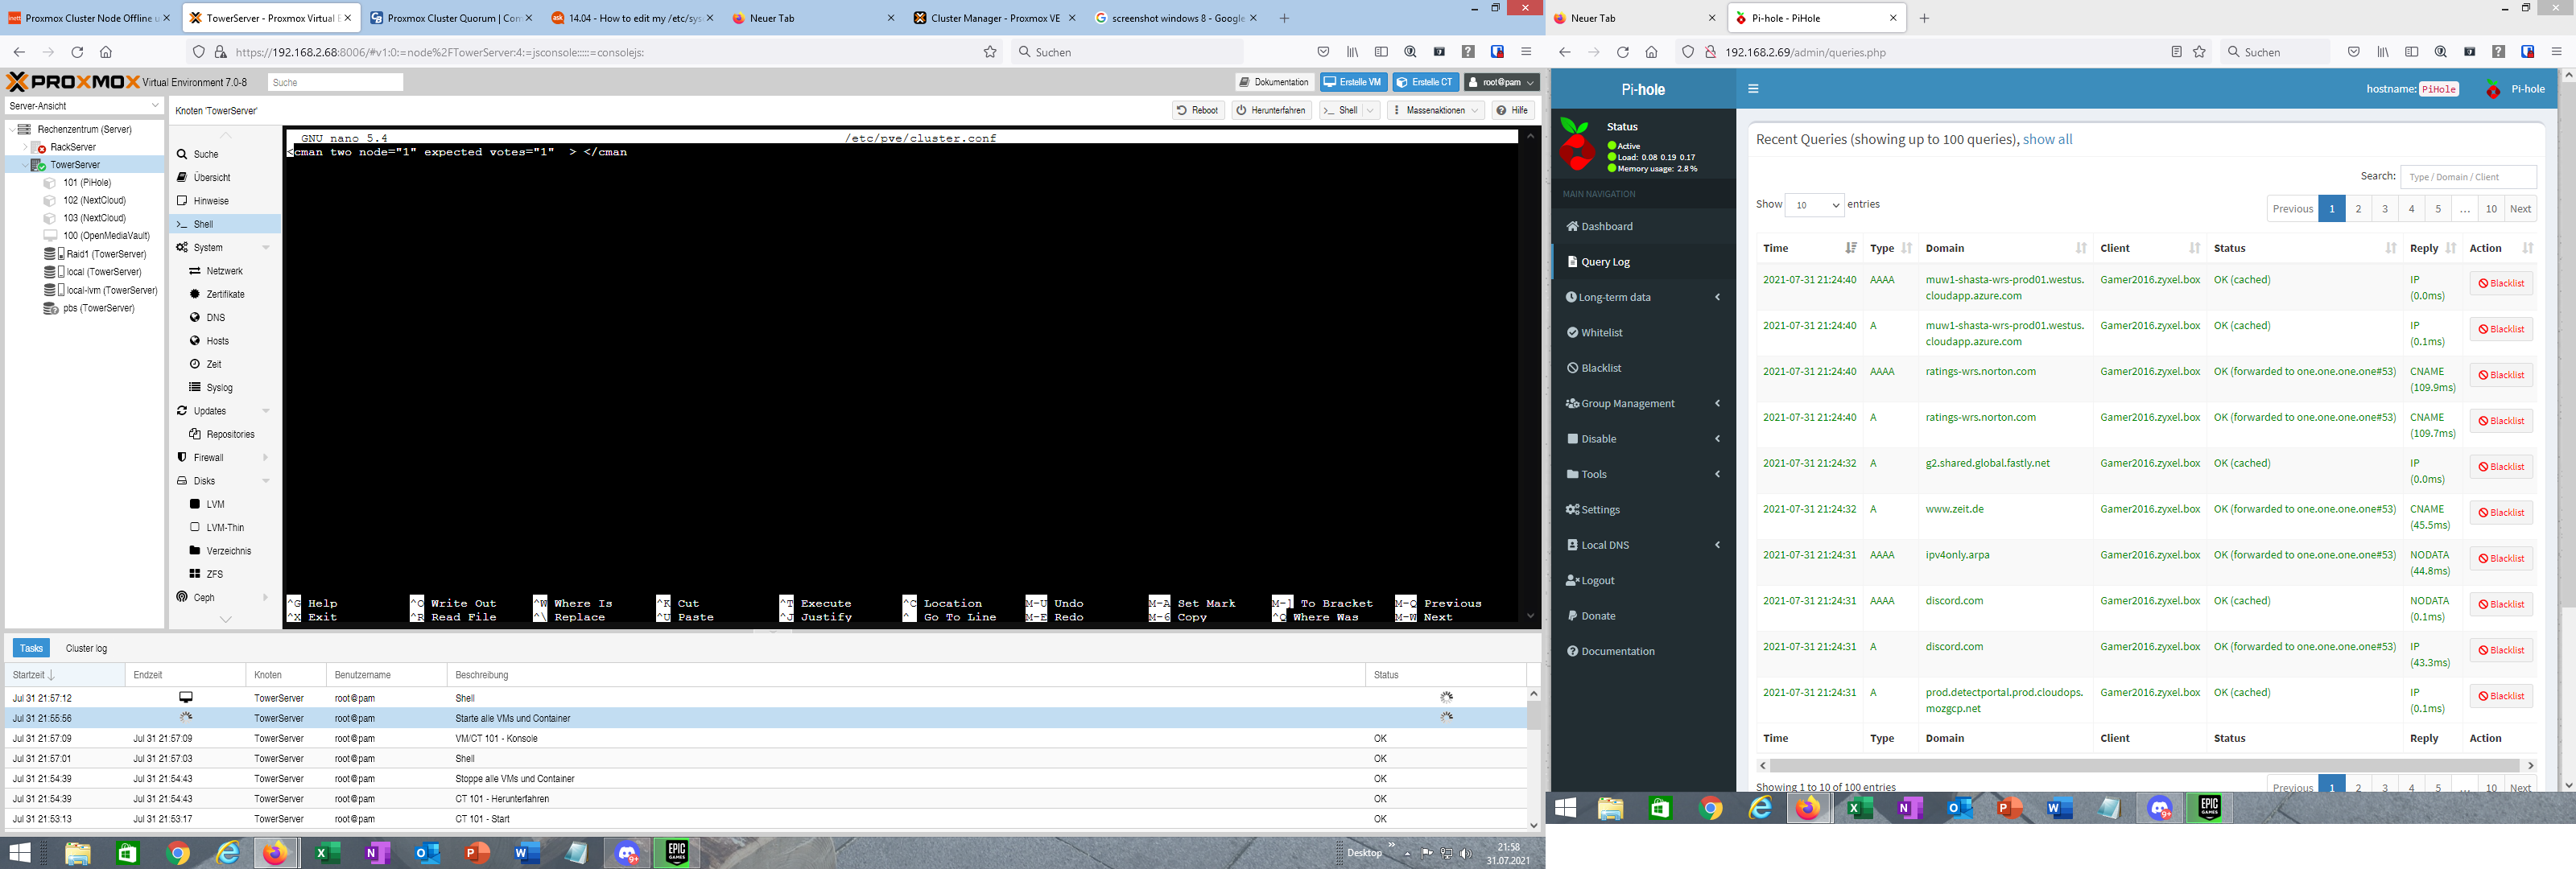Open Pi-hole Whitelist page
The height and width of the screenshot is (869, 2576).
1601,332
